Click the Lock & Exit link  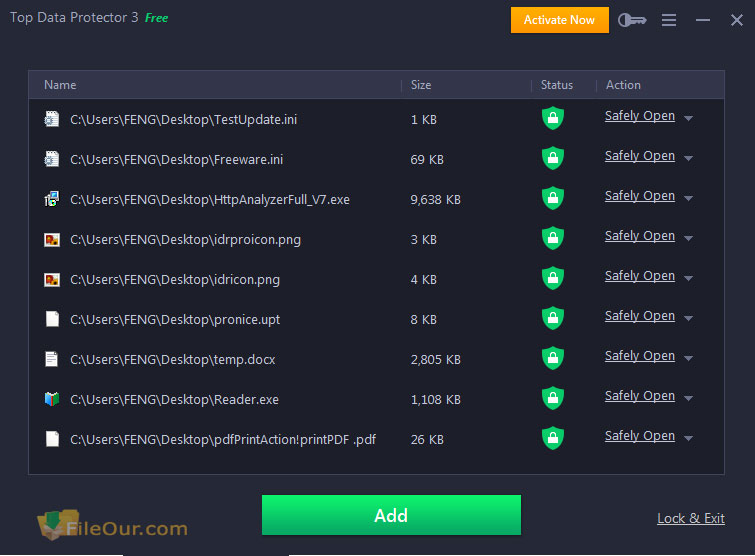click(x=691, y=518)
